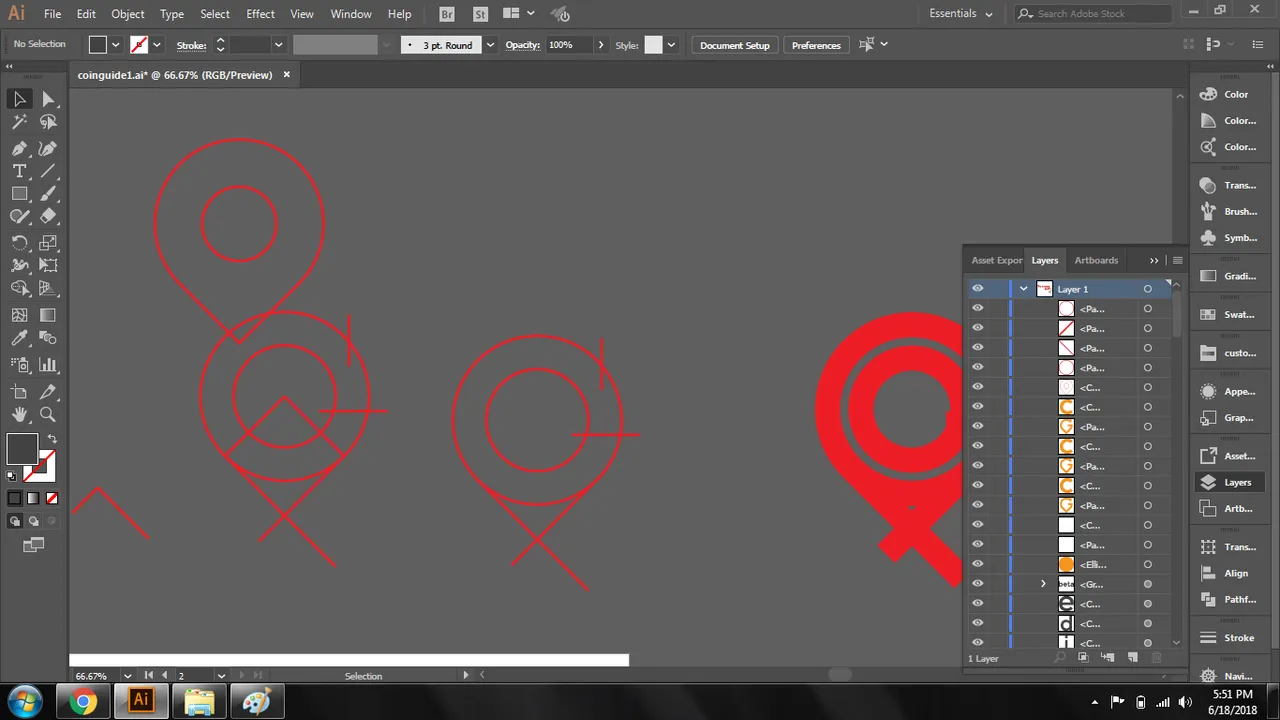Click the Preferences button

point(816,45)
